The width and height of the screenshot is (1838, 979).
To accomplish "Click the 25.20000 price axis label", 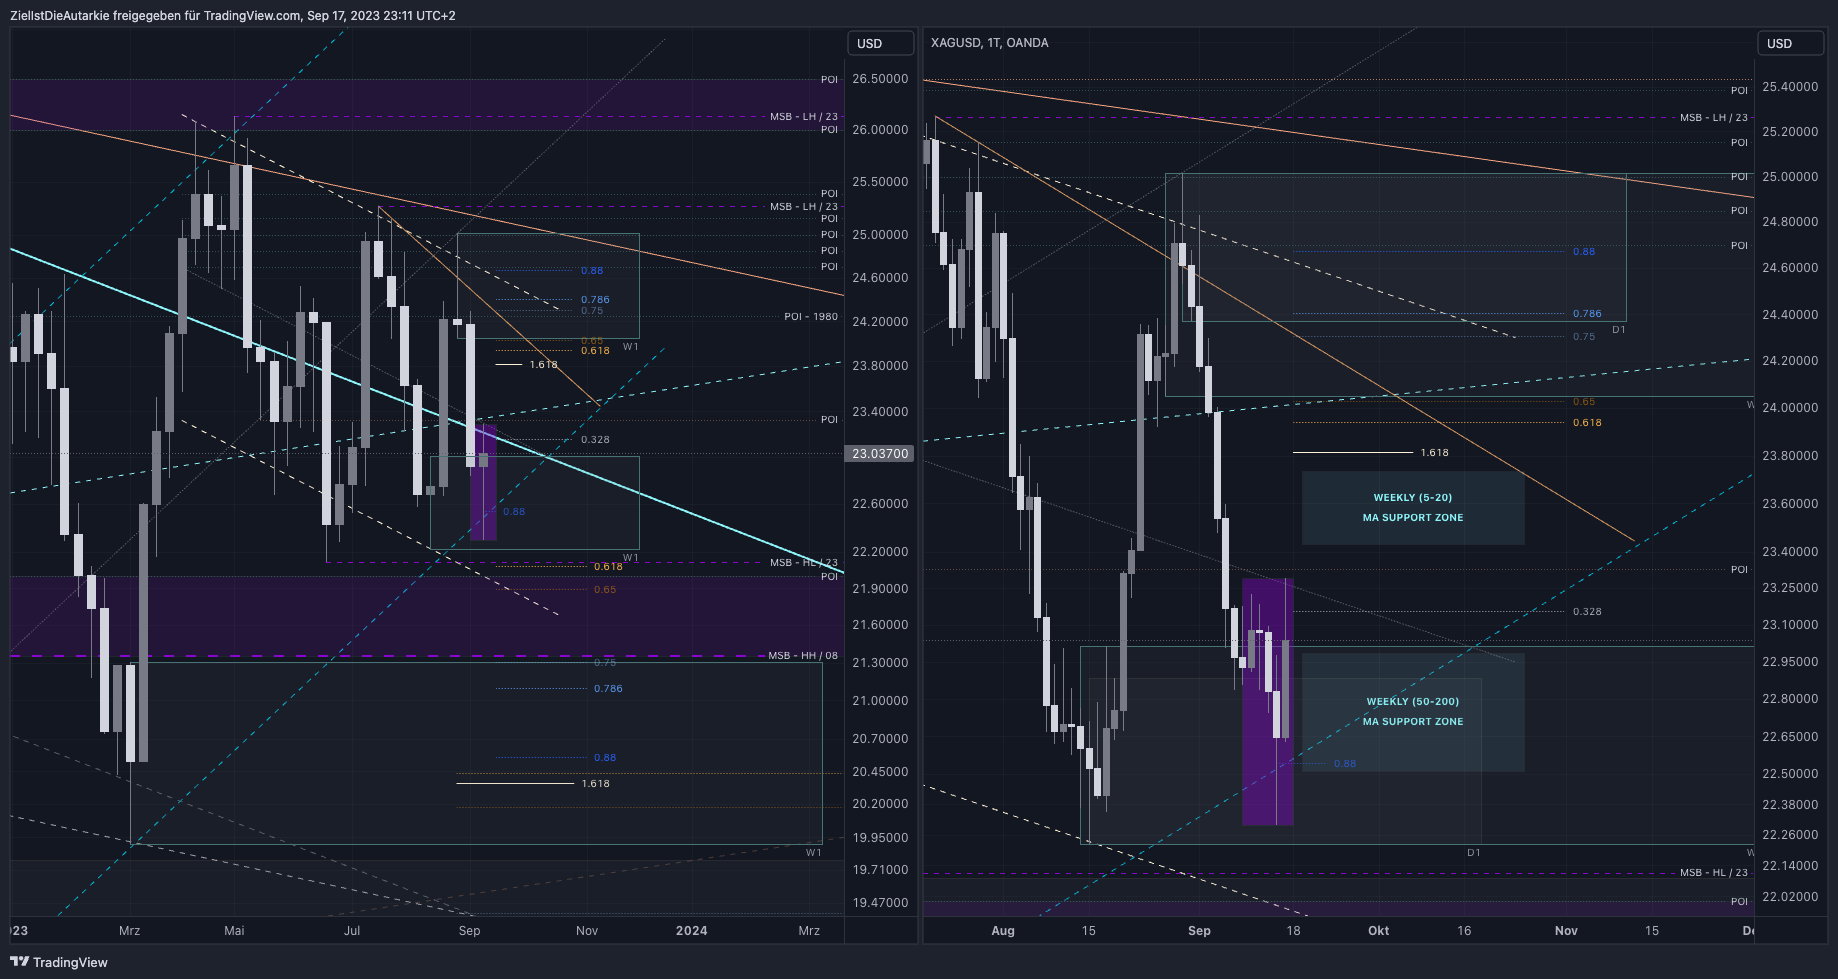I will pos(1790,132).
